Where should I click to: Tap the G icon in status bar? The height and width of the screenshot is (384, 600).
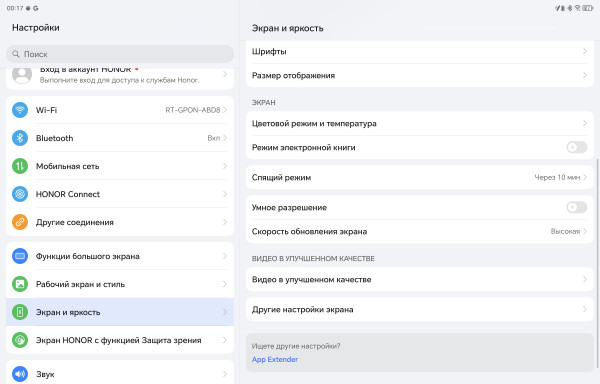36,8
